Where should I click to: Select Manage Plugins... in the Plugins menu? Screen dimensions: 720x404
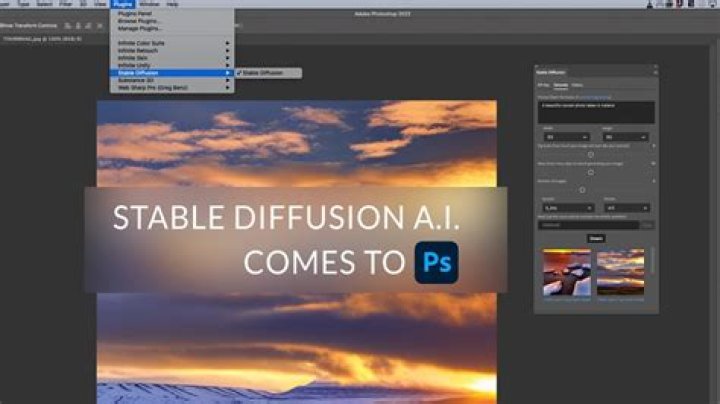139,27
